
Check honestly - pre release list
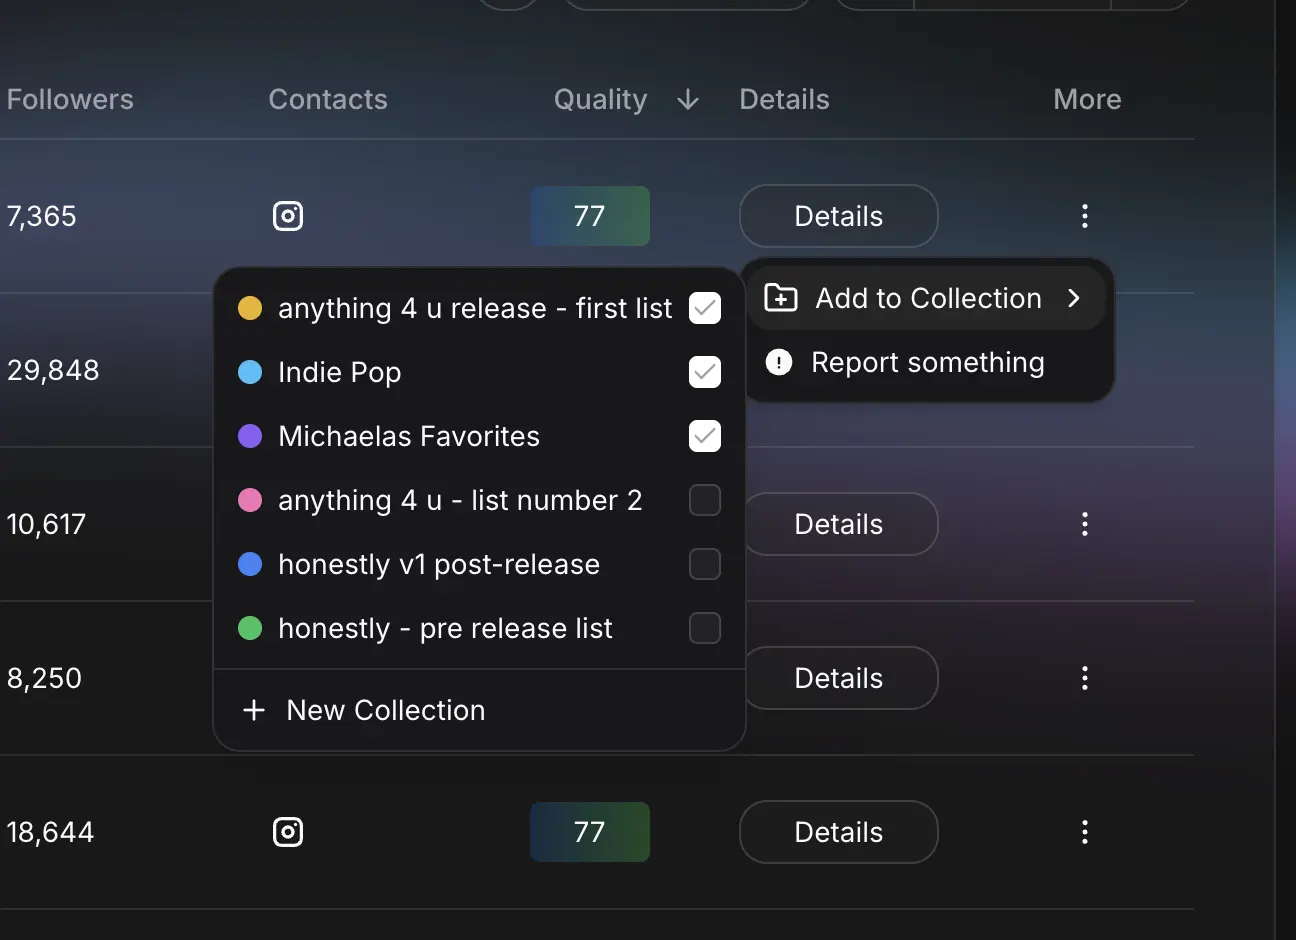705,628
